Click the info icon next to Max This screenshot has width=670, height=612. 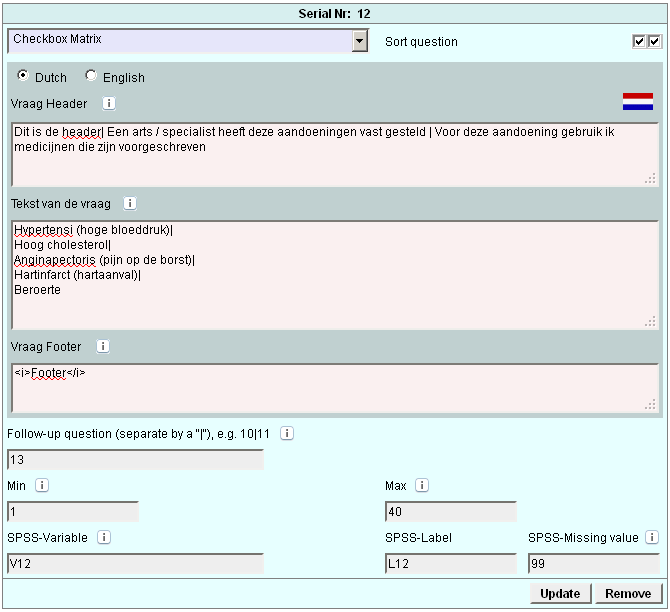[422, 485]
